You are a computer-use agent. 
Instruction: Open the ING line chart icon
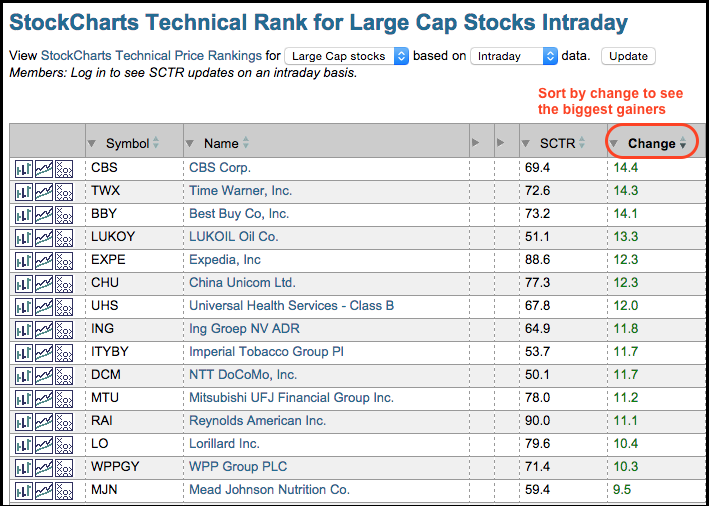point(44,330)
